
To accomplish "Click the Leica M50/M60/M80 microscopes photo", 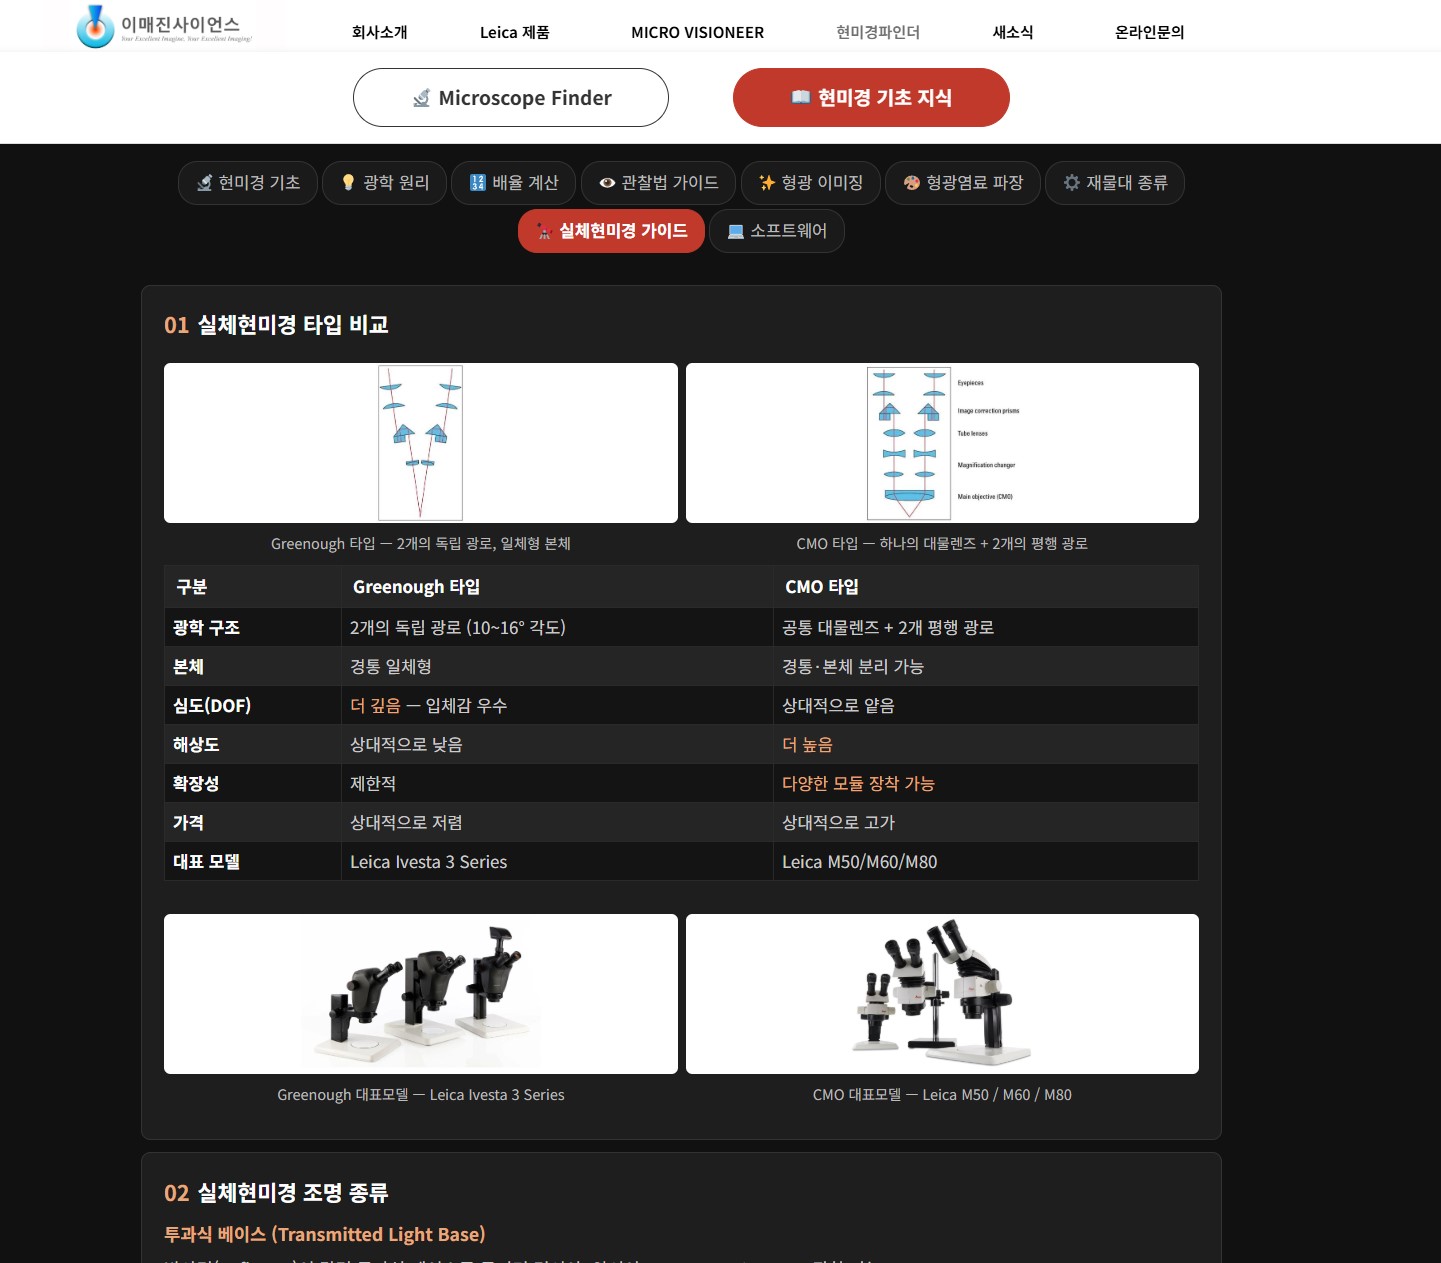I will 942,994.
